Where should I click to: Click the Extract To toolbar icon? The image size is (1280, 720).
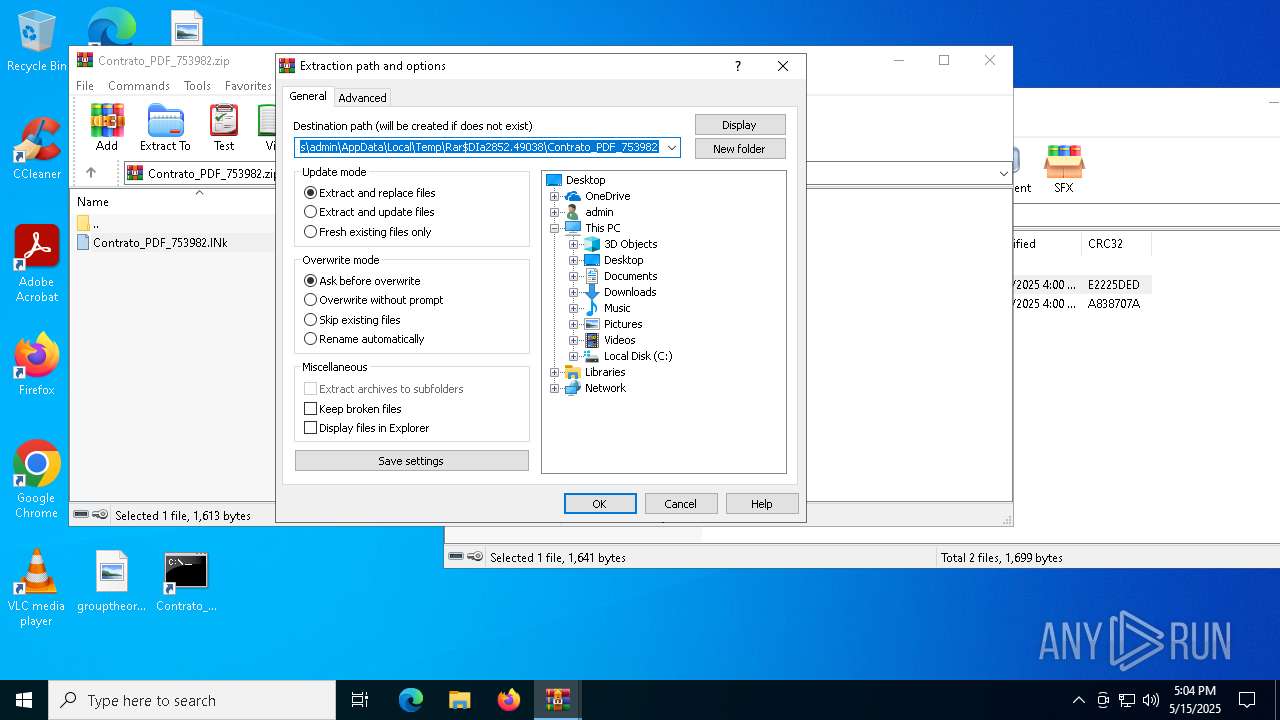165,128
